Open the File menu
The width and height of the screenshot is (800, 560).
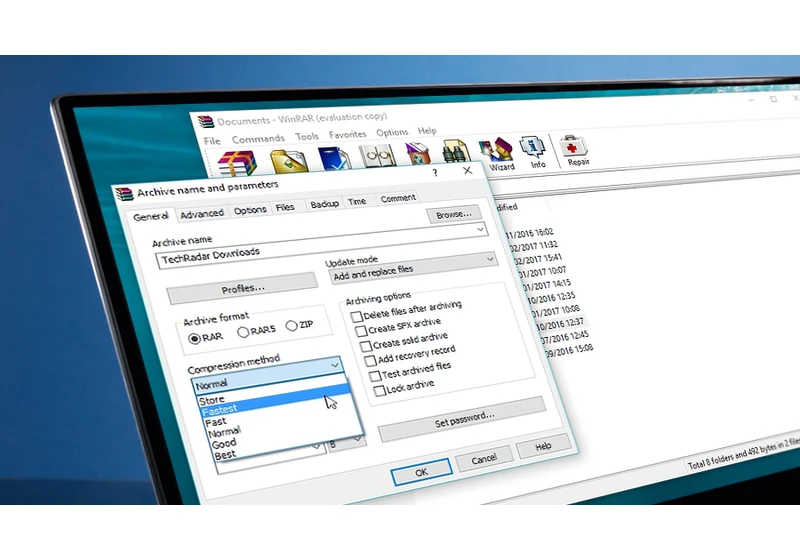click(x=212, y=141)
